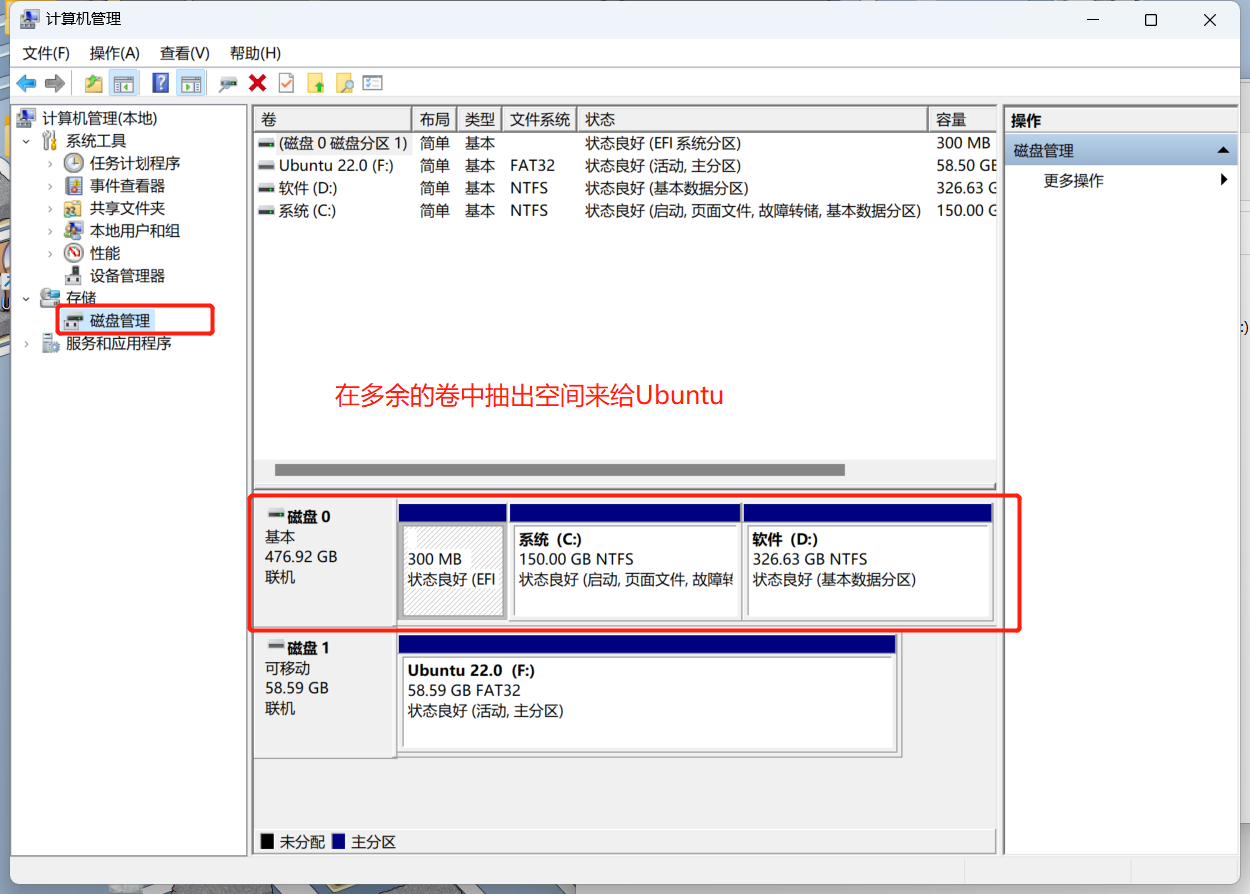Click the volume list horizontal scrollbar
The image size is (1250, 894).
(x=560, y=470)
